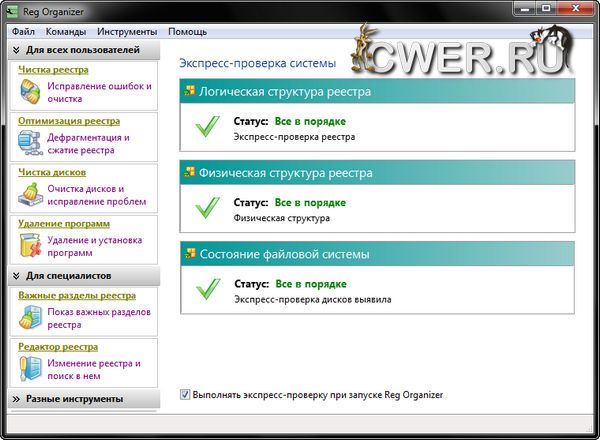Click the icon beside Физическая структура реестра header
This screenshot has height=440, width=600.
coord(189,171)
